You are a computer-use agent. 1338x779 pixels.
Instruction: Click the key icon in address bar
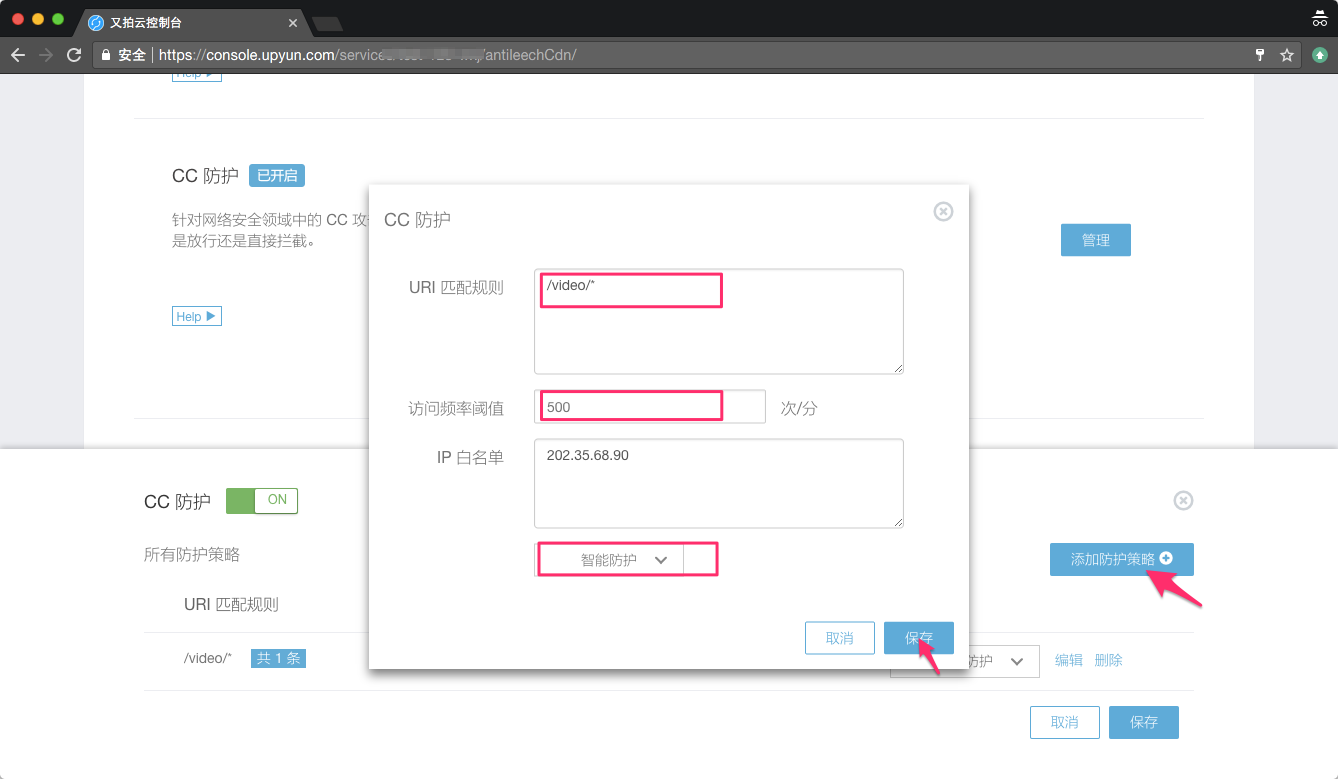tap(1260, 55)
